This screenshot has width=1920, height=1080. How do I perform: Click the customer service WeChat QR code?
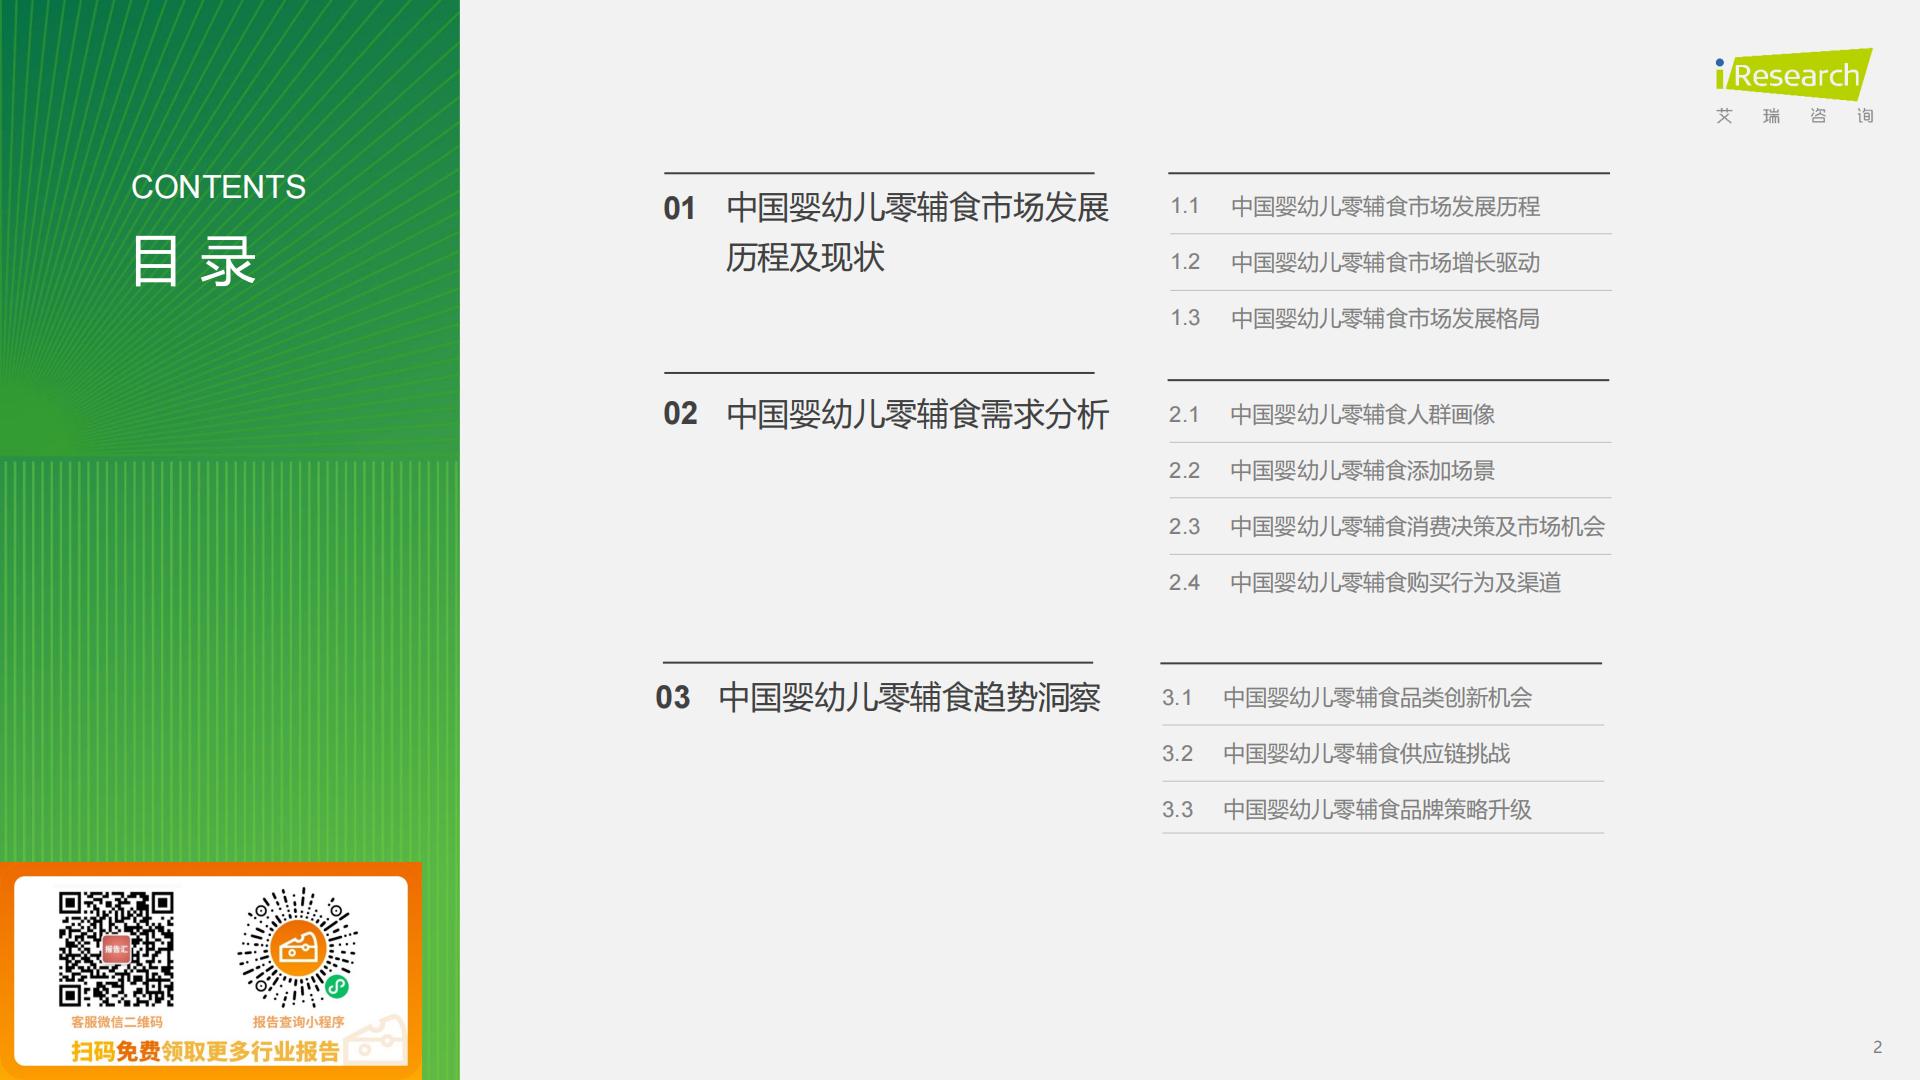click(116, 949)
